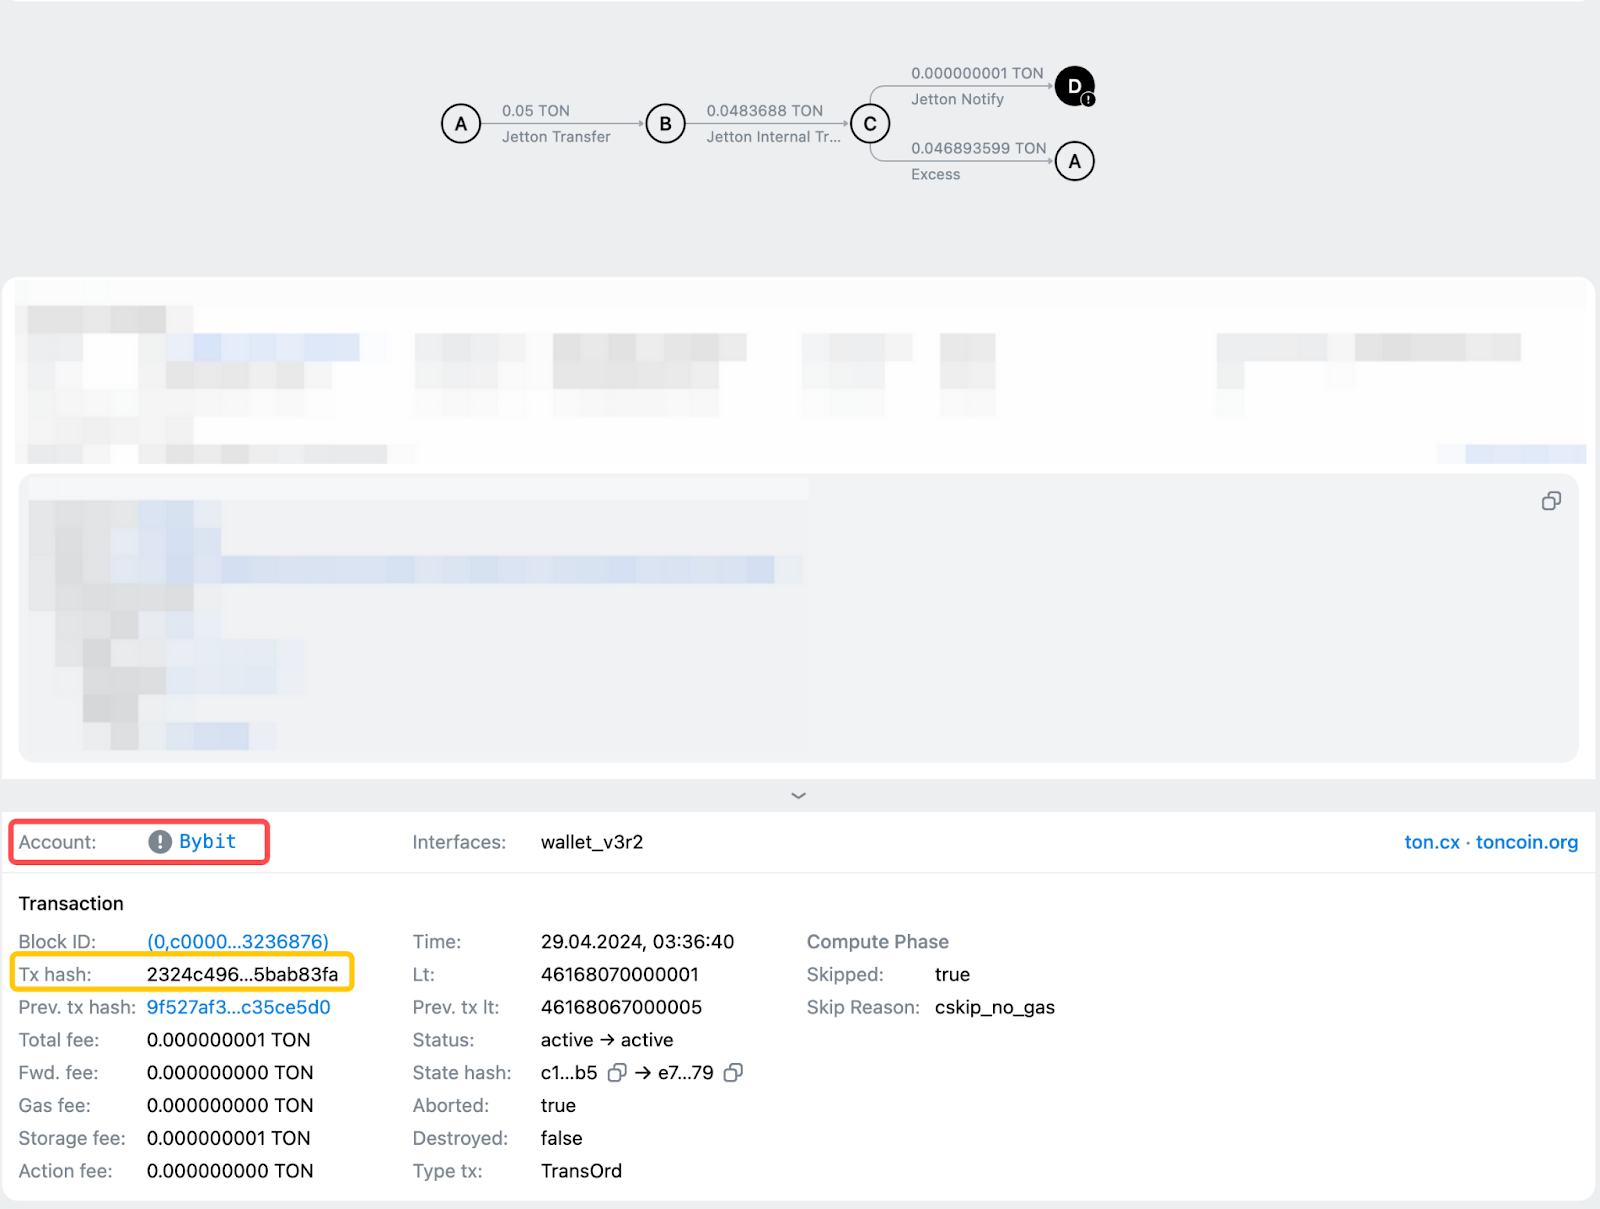Select node C in the transaction graph
This screenshot has width=1600, height=1209.
870,124
